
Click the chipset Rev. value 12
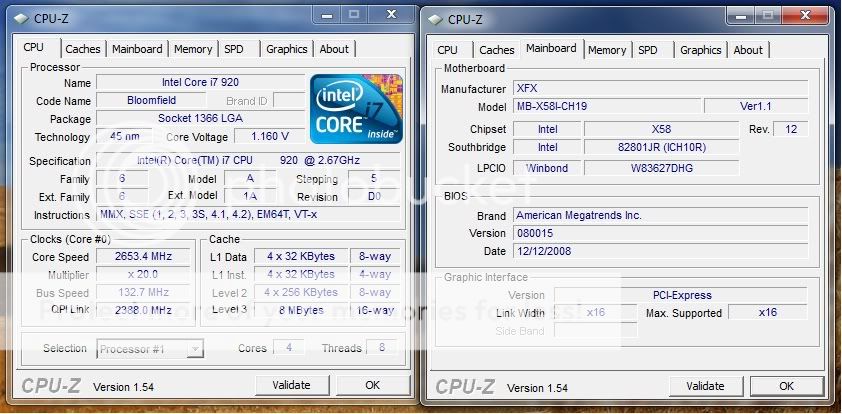[790, 129]
